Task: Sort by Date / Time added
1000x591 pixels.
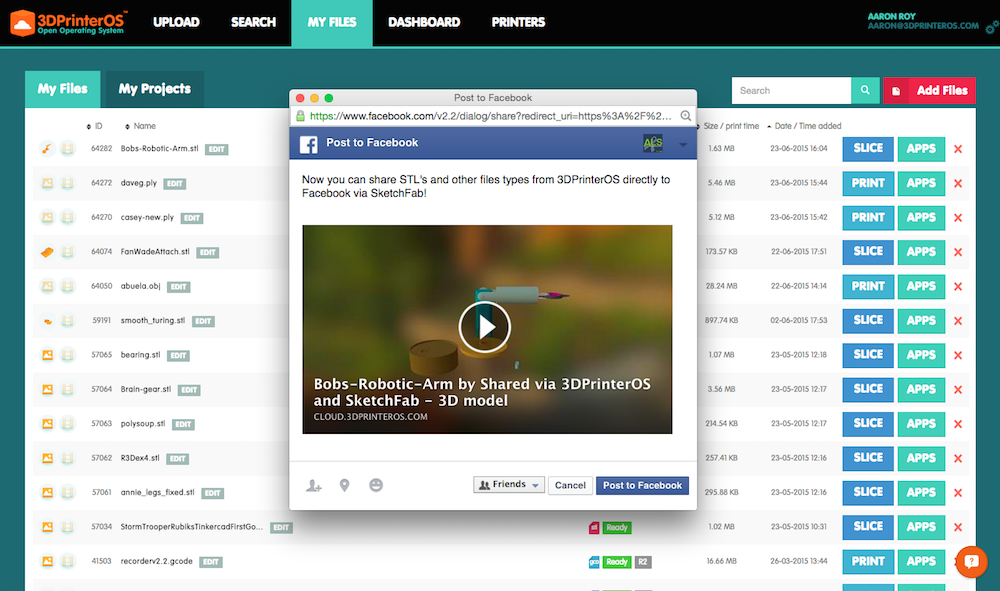Action: pyautogui.click(x=804, y=126)
